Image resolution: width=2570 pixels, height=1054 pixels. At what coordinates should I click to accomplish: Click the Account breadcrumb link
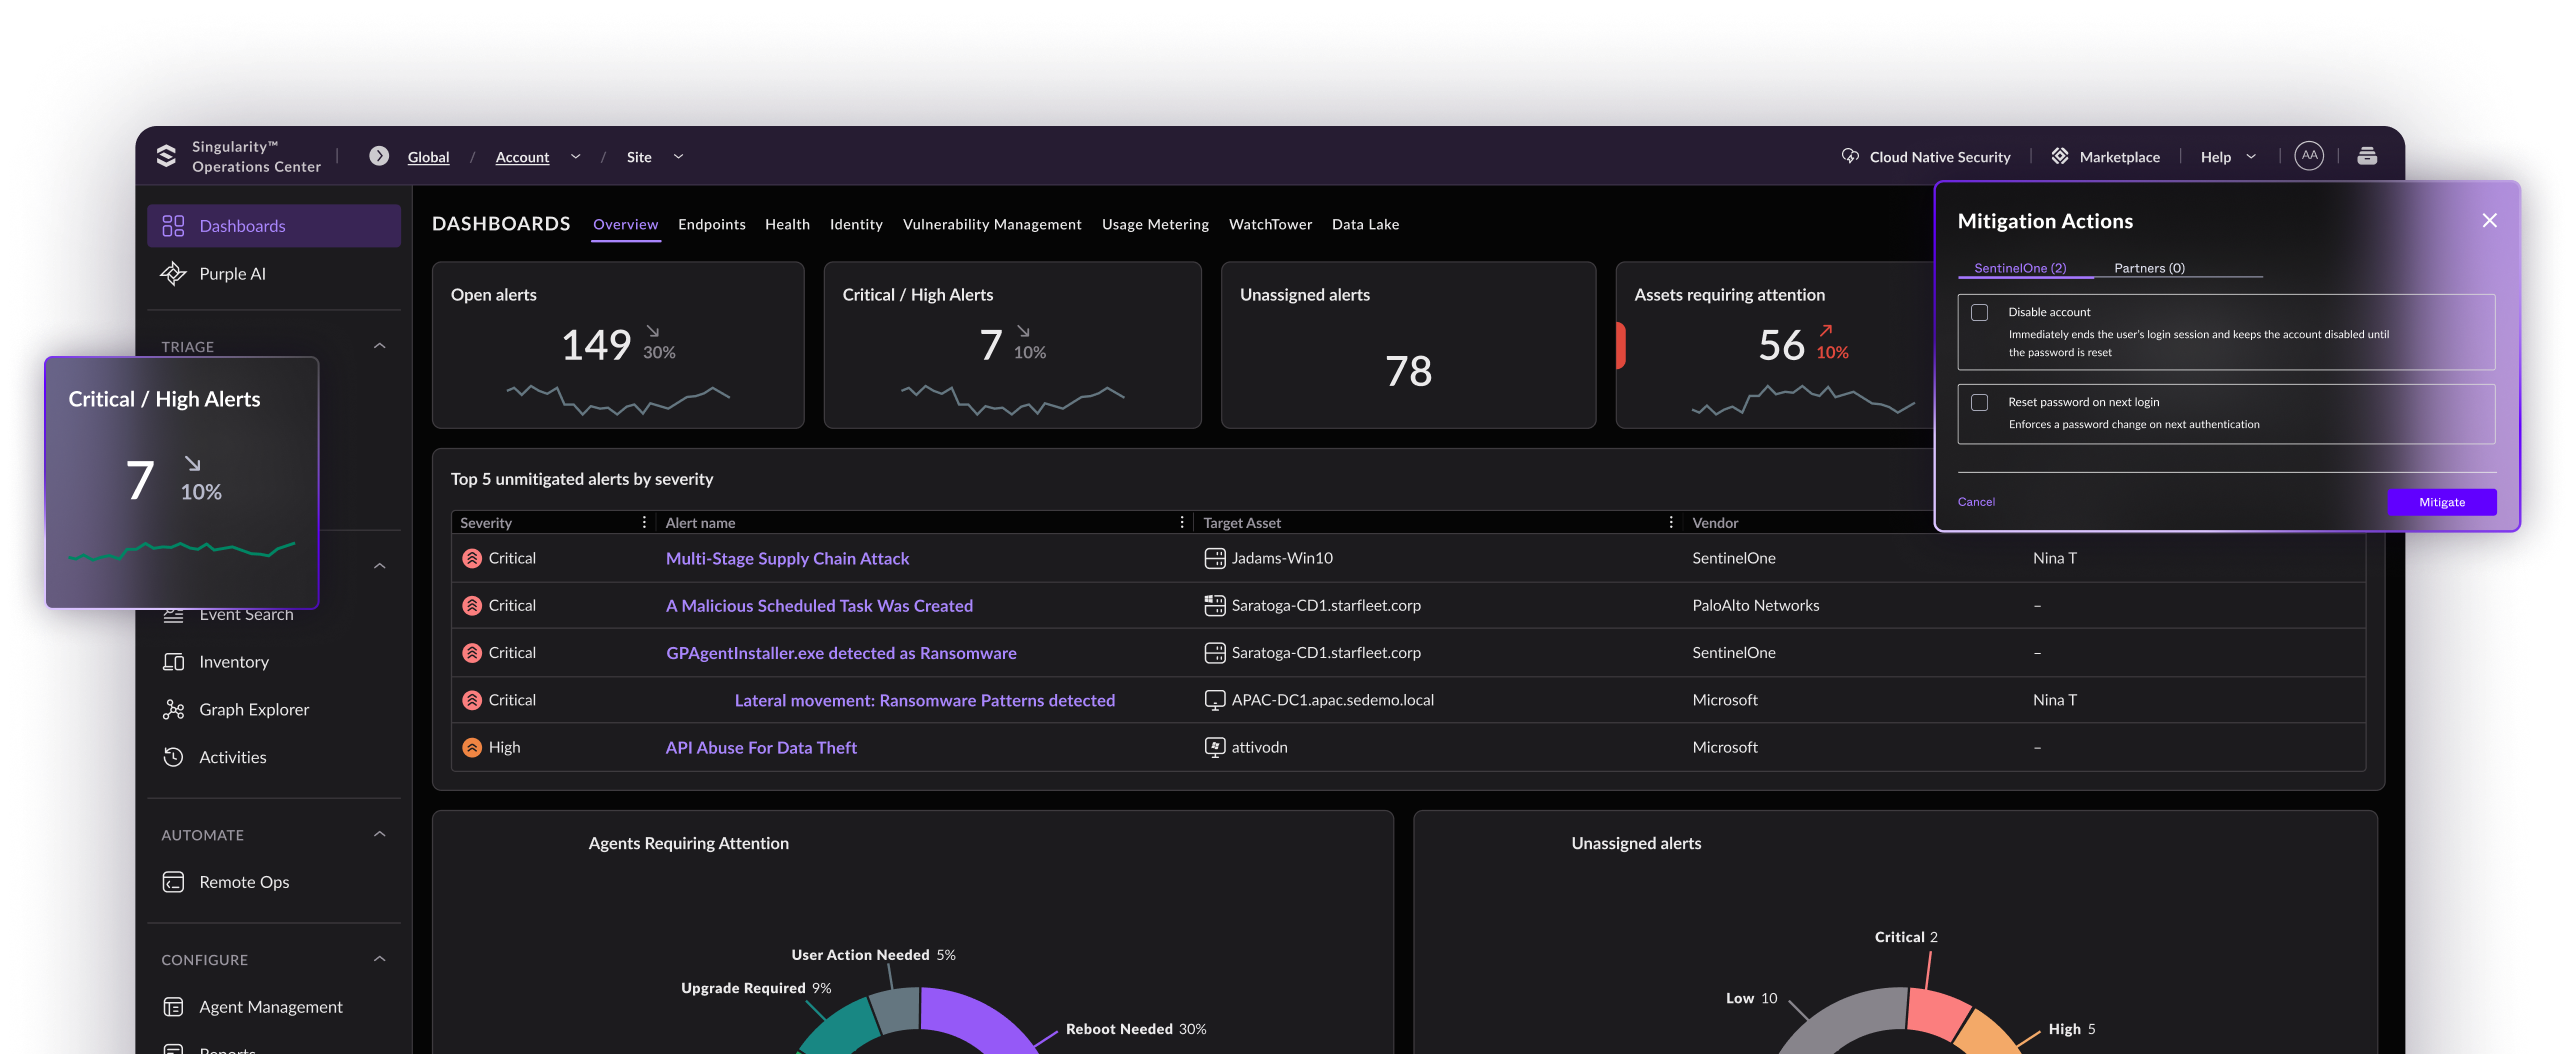coord(522,157)
